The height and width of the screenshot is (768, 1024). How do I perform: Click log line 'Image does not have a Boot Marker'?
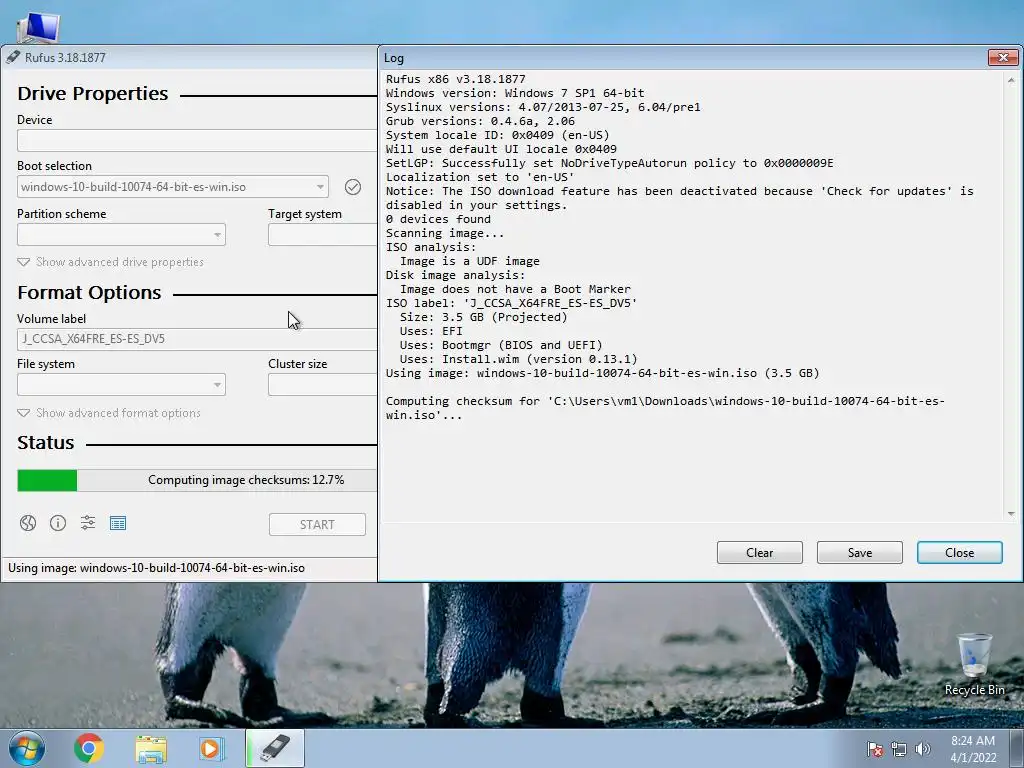pos(515,289)
